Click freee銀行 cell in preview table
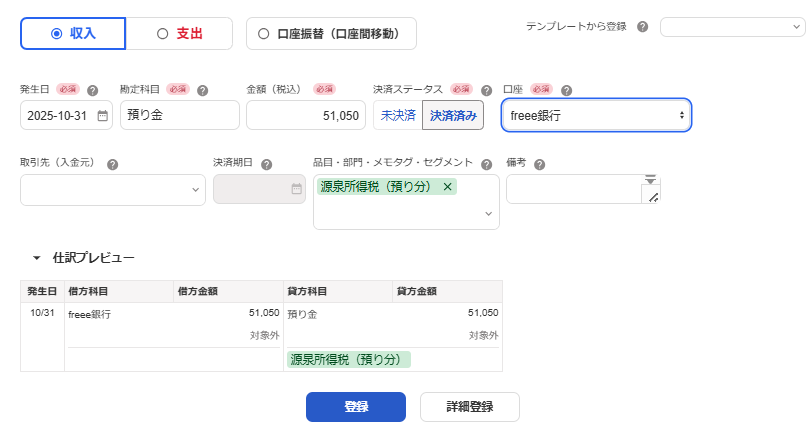Screen dimensions: 812x441 coord(90,314)
